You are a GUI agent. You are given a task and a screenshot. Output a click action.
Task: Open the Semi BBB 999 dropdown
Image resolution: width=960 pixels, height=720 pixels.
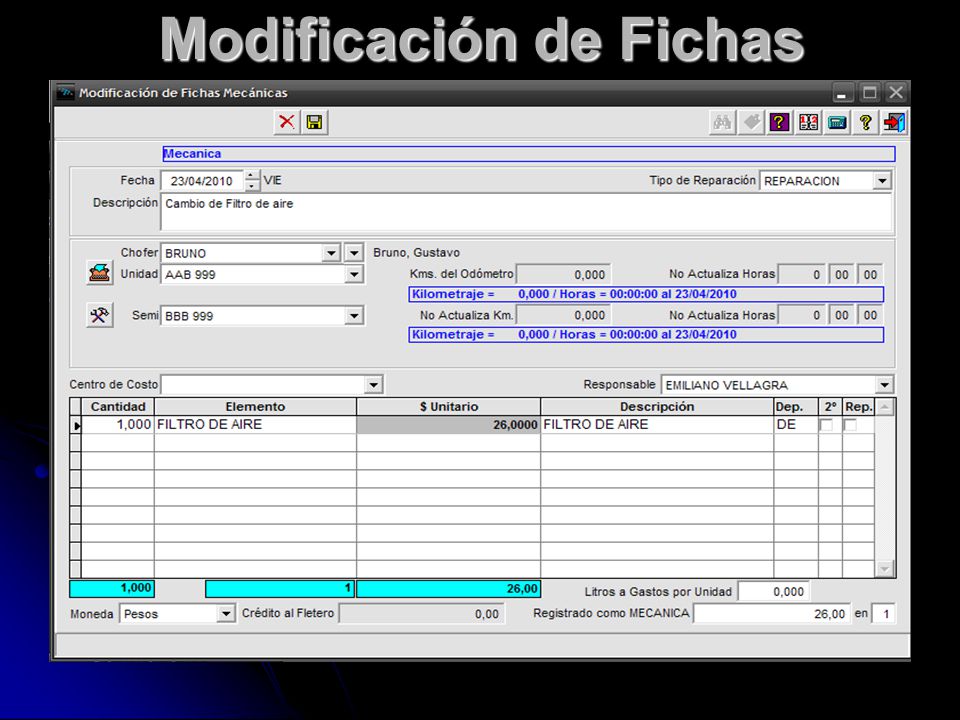354,316
